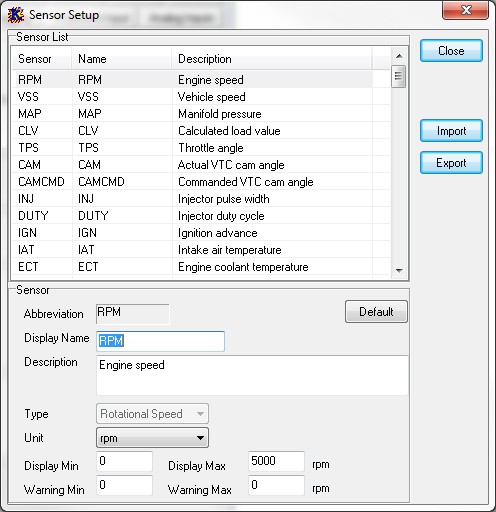Select the TPS Throttle angle row

201,148
